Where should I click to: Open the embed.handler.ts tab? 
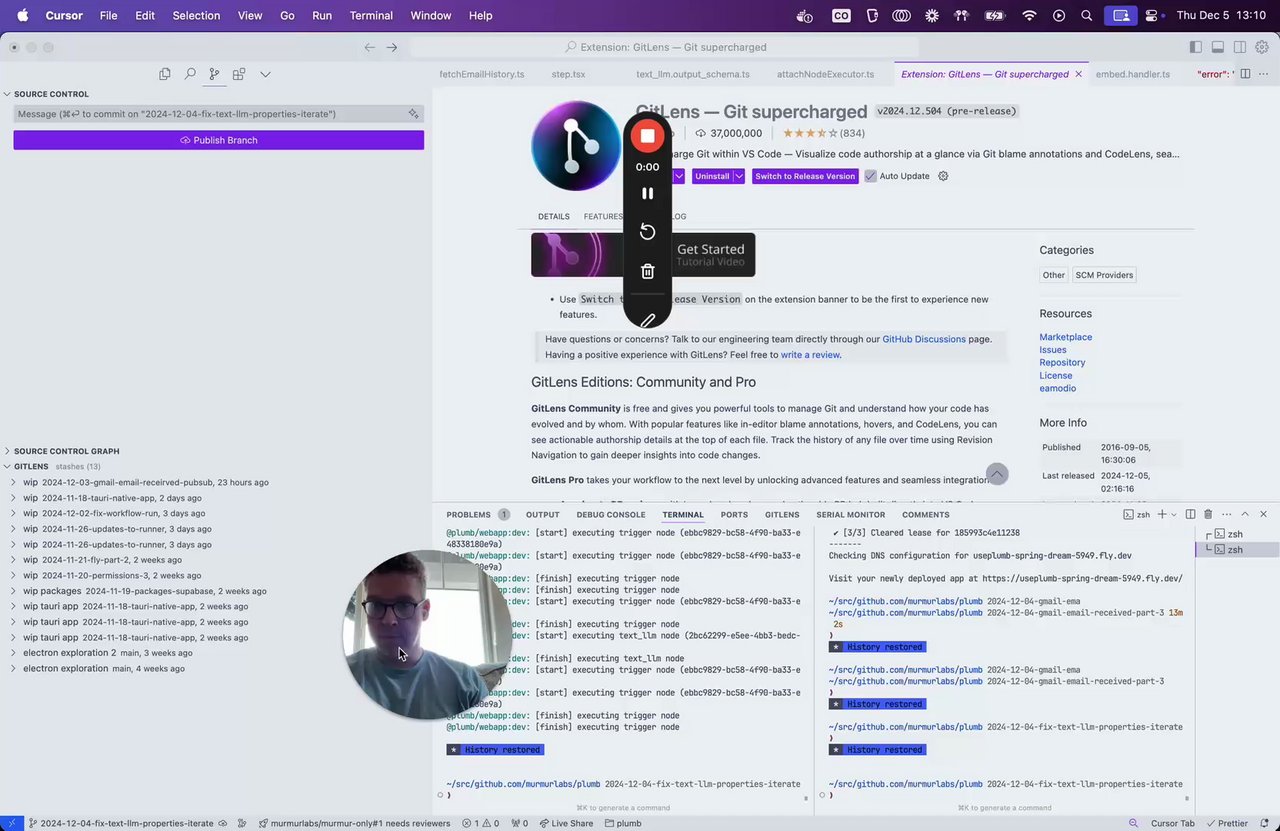(1133, 74)
